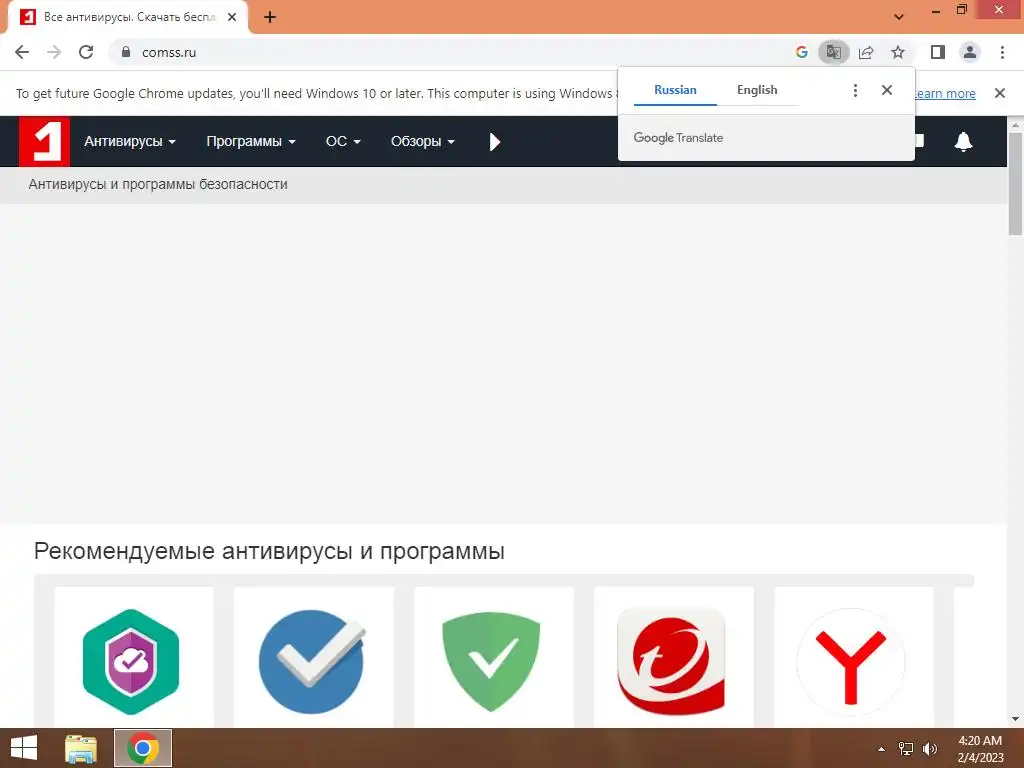View site security lock info
This screenshot has height=768, width=1024.
[126, 52]
